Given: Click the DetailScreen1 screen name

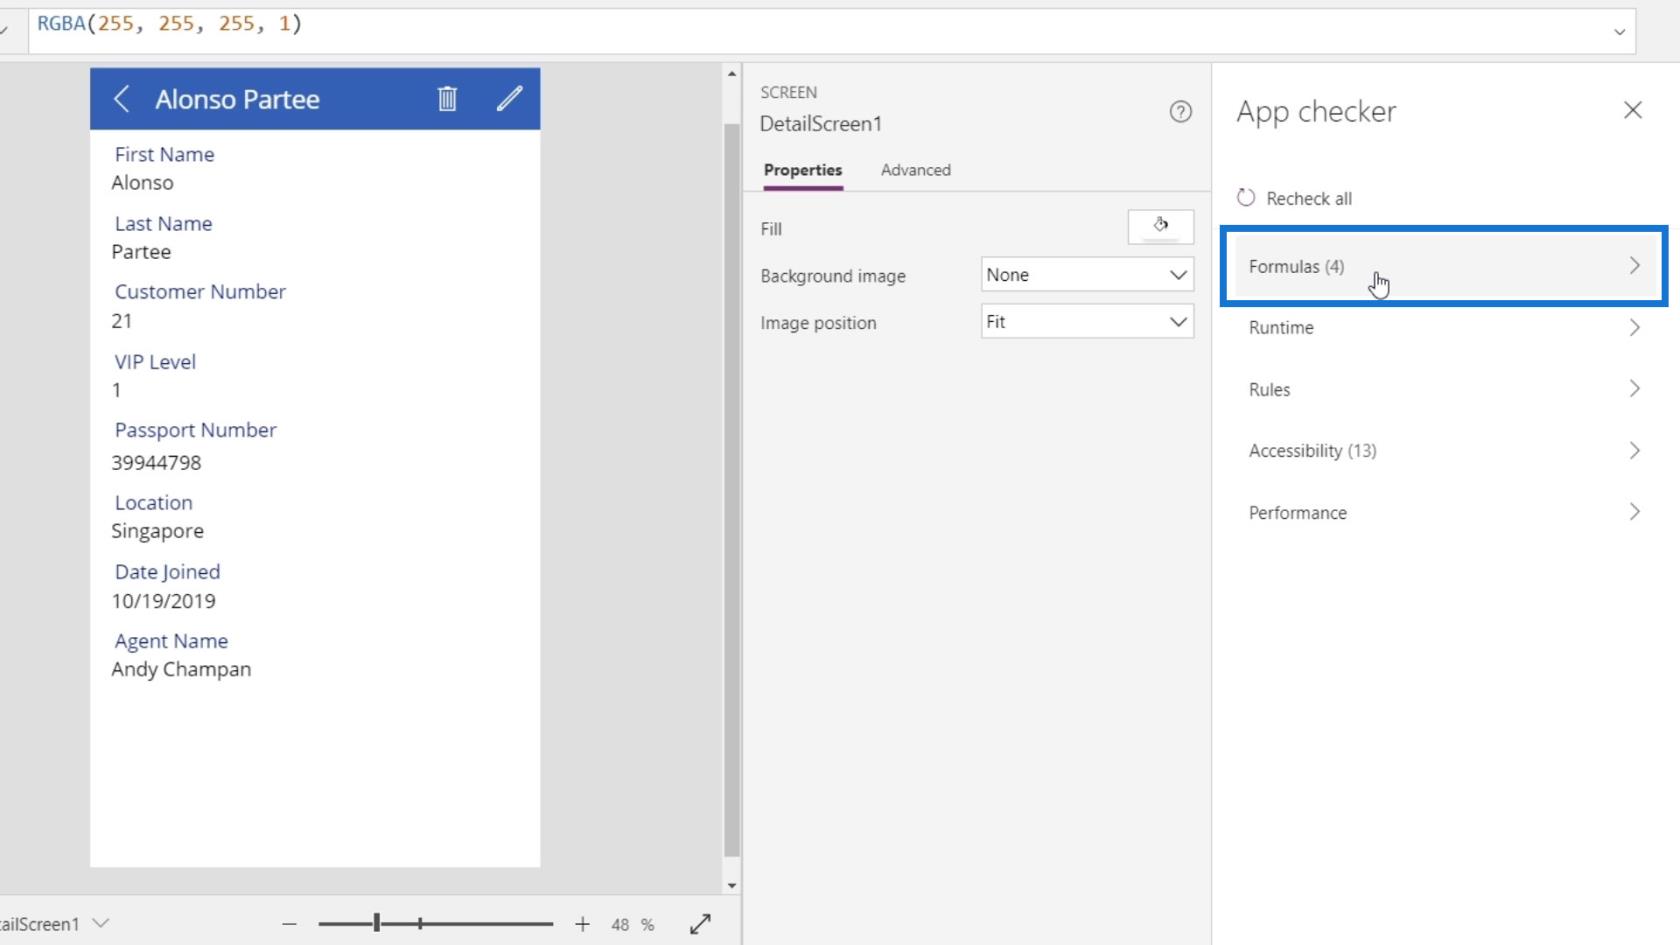Looking at the screenshot, I should [x=821, y=124].
